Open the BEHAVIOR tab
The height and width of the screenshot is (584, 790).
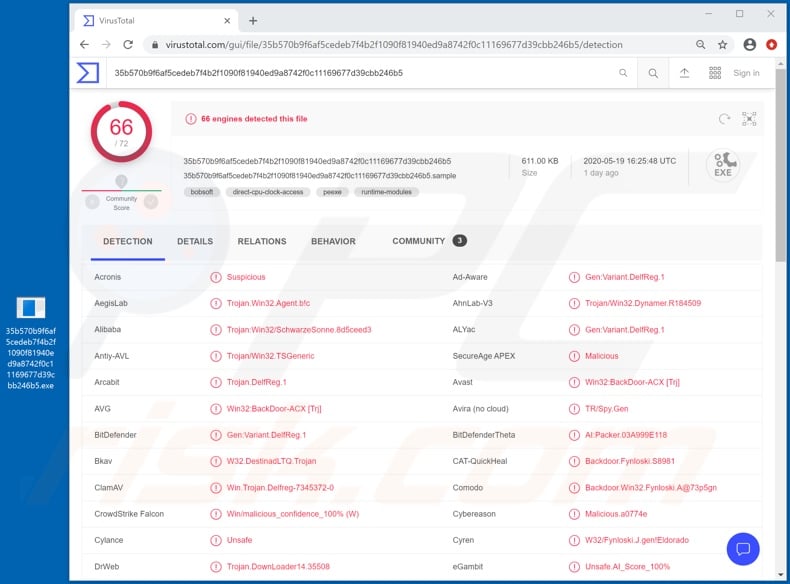(333, 241)
